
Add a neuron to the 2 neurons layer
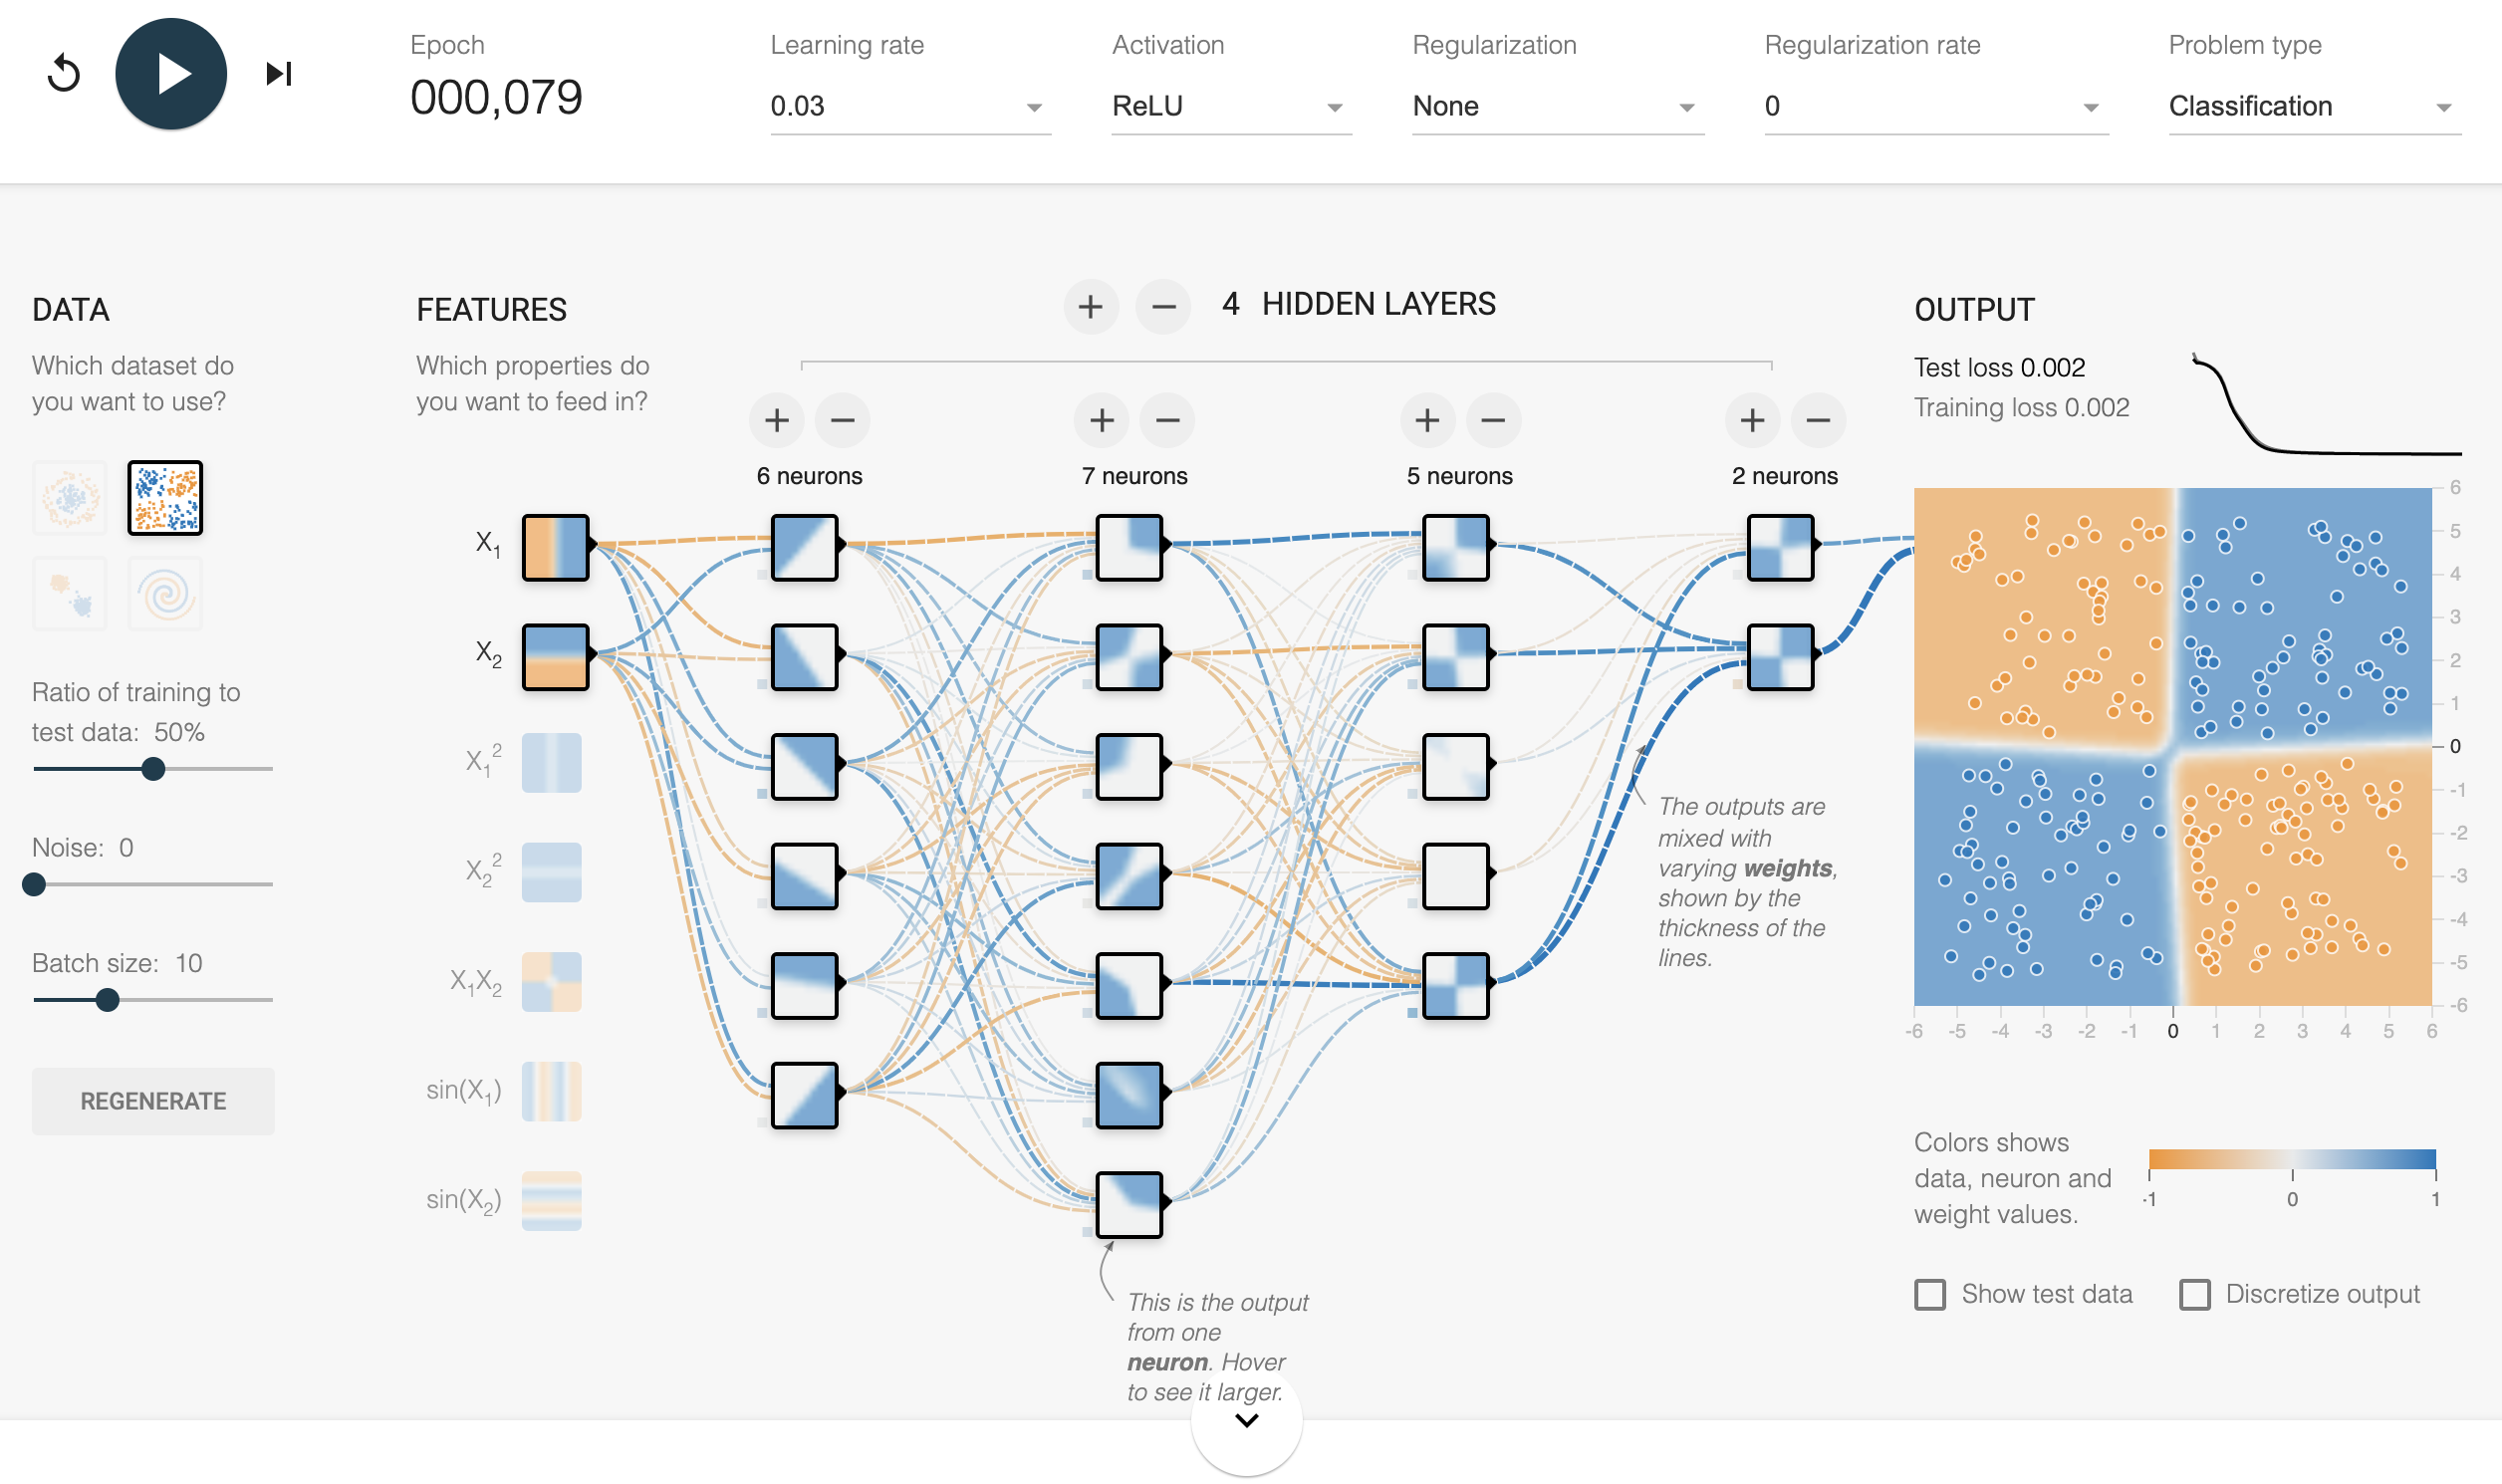pos(1752,420)
